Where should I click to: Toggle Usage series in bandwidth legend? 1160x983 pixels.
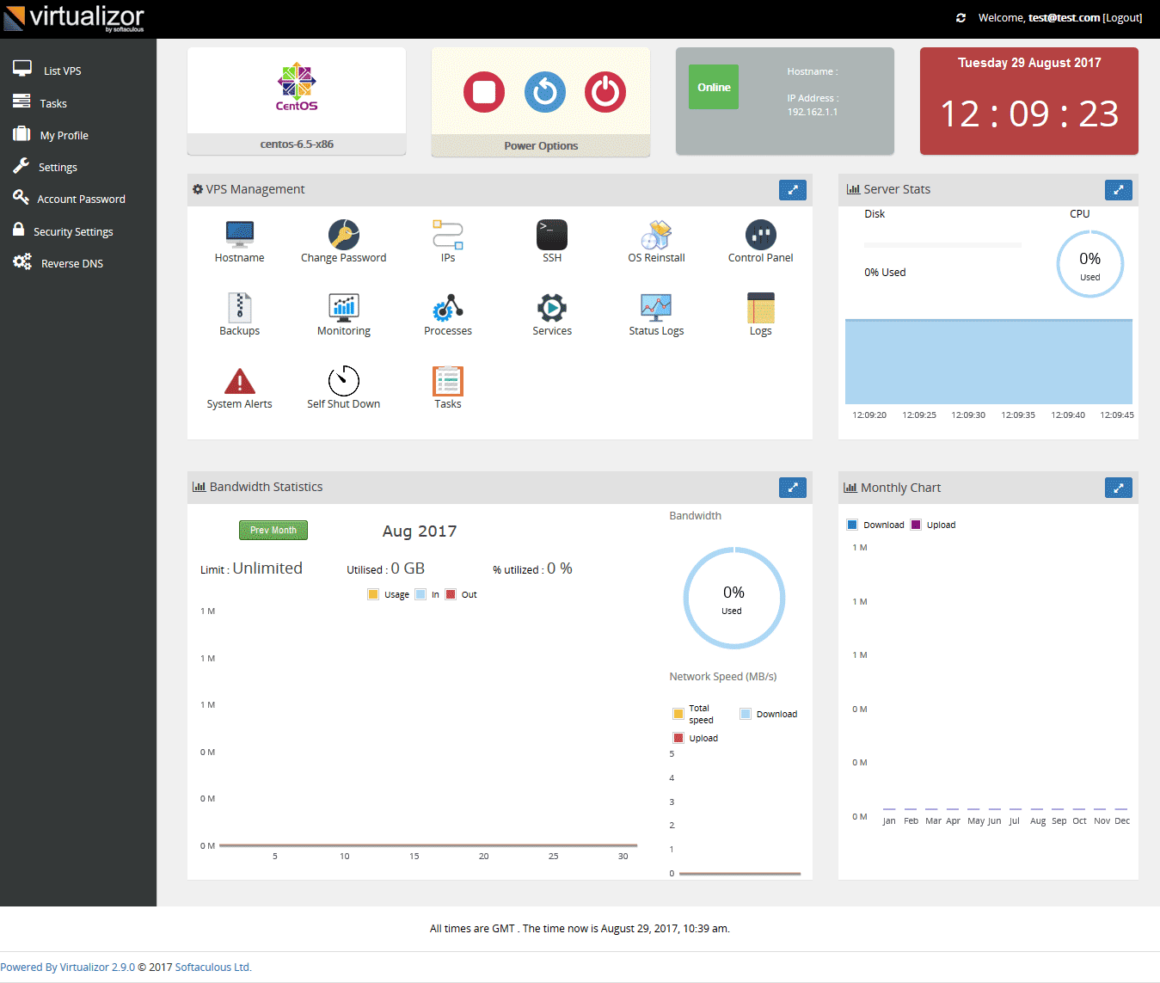pos(388,595)
